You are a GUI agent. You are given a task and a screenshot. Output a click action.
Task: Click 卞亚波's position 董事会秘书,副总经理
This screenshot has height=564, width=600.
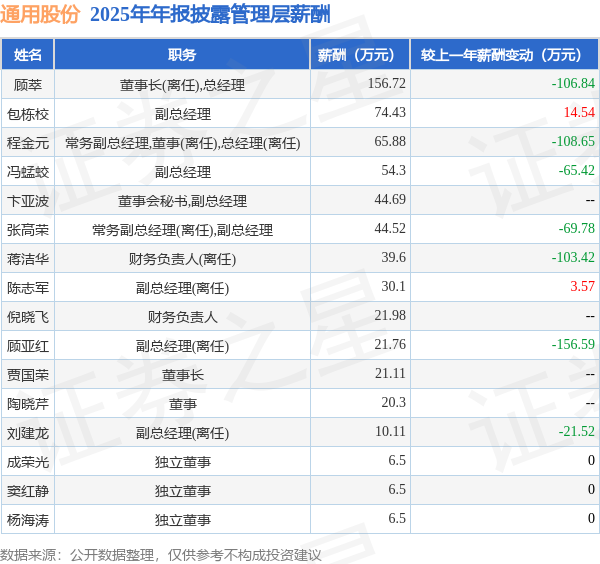pos(182,201)
